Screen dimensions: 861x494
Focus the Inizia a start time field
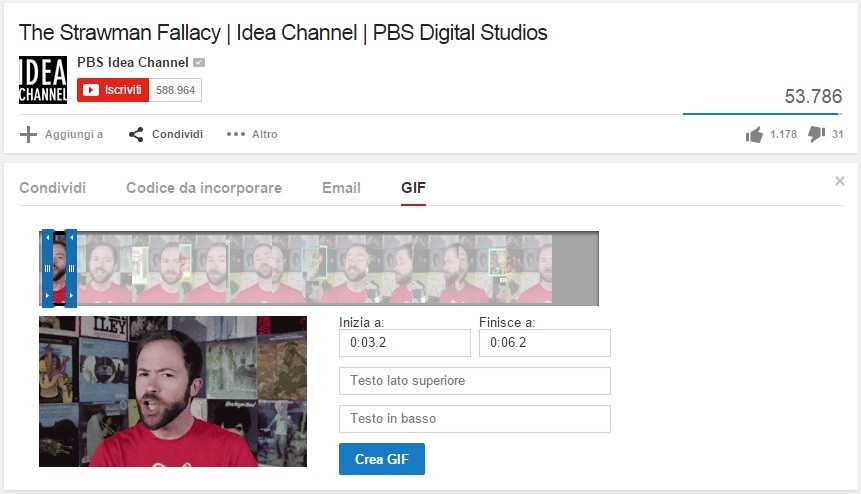coord(405,343)
